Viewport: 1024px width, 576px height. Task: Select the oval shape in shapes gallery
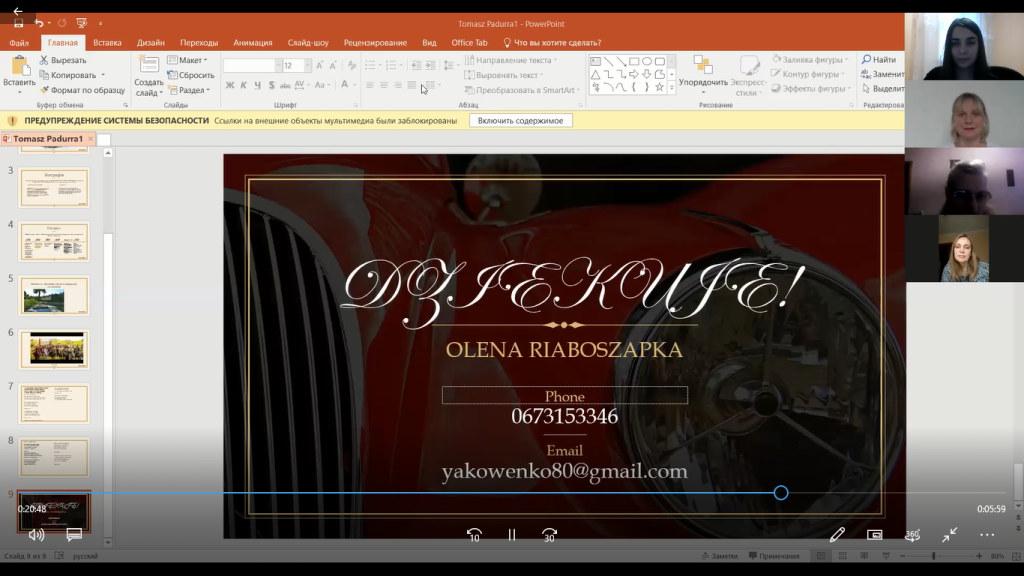tap(647, 61)
